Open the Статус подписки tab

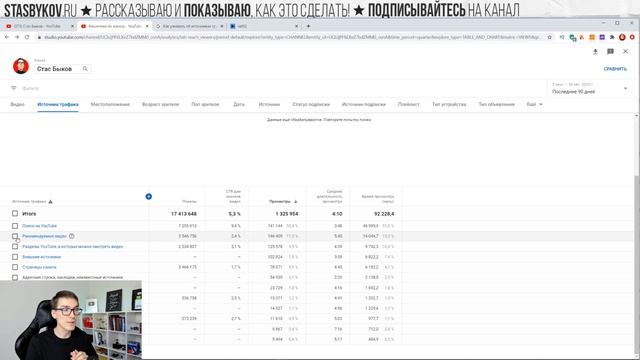coord(311,104)
